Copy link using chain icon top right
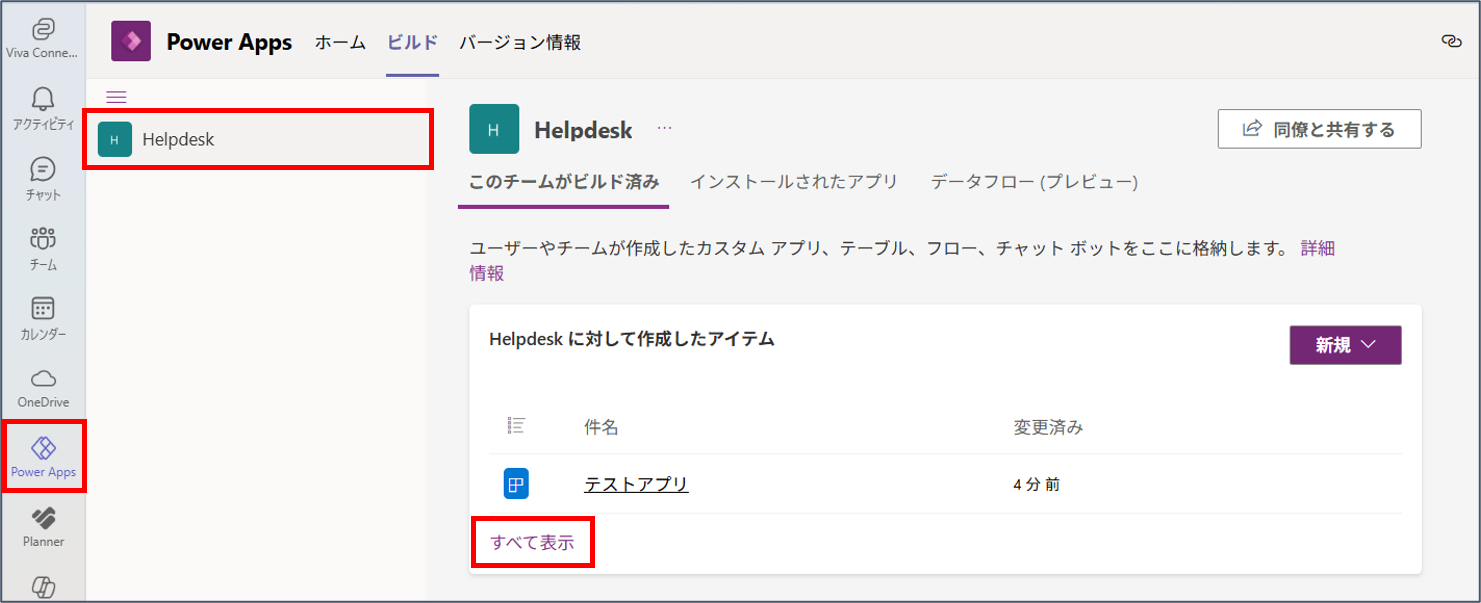The image size is (1481, 603). tap(1451, 41)
